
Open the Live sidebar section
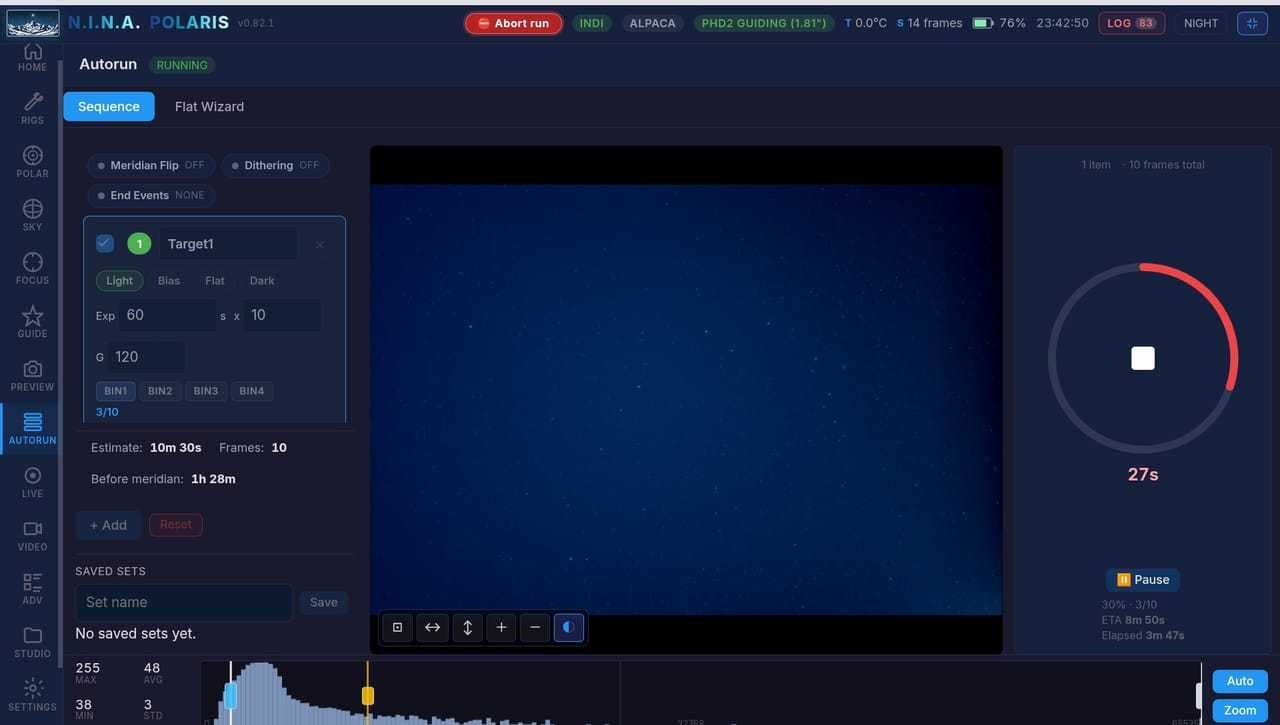(x=32, y=481)
